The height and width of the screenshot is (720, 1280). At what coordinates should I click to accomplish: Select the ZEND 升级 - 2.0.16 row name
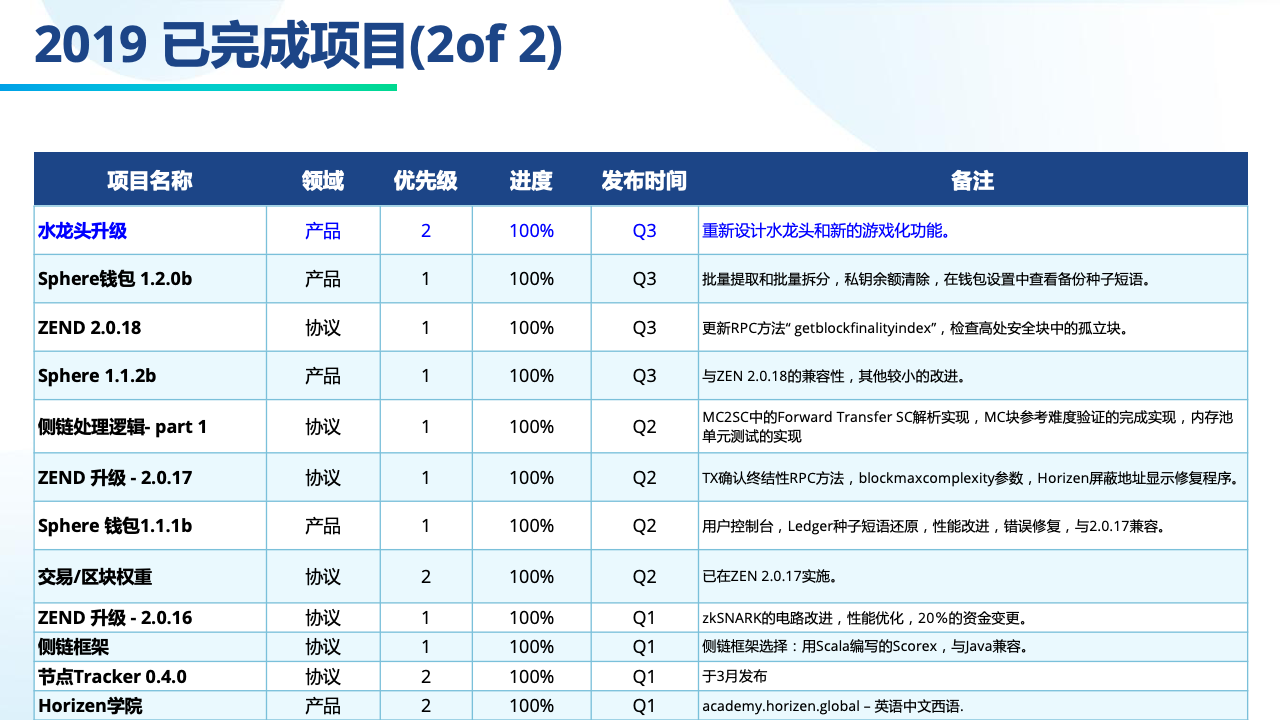click(115, 618)
